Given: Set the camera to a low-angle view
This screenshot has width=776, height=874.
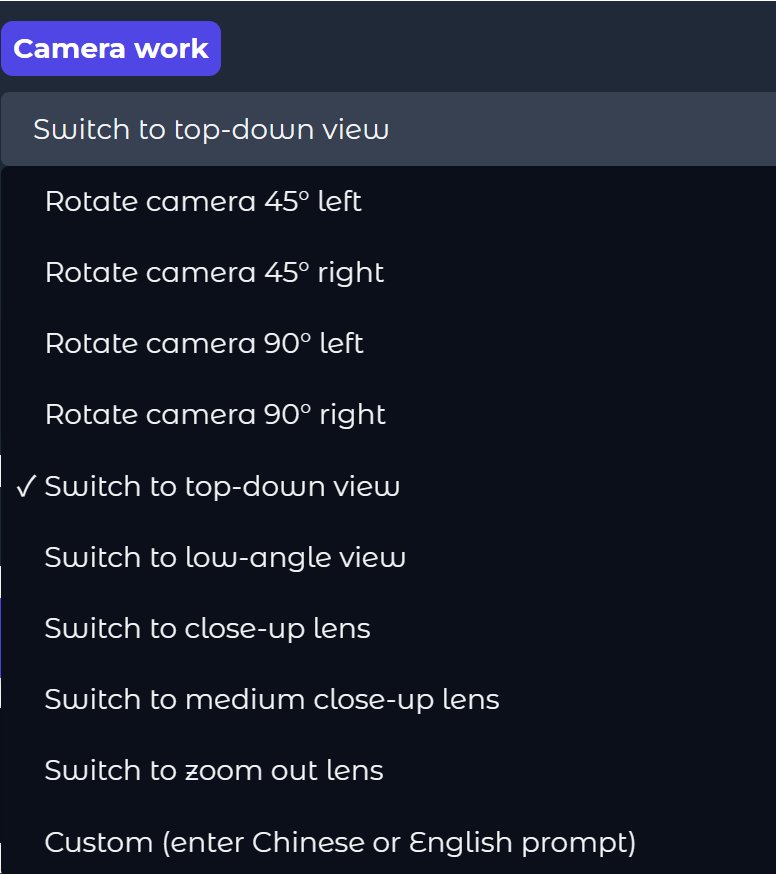Looking at the screenshot, I should pyautogui.click(x=225, y=558).
